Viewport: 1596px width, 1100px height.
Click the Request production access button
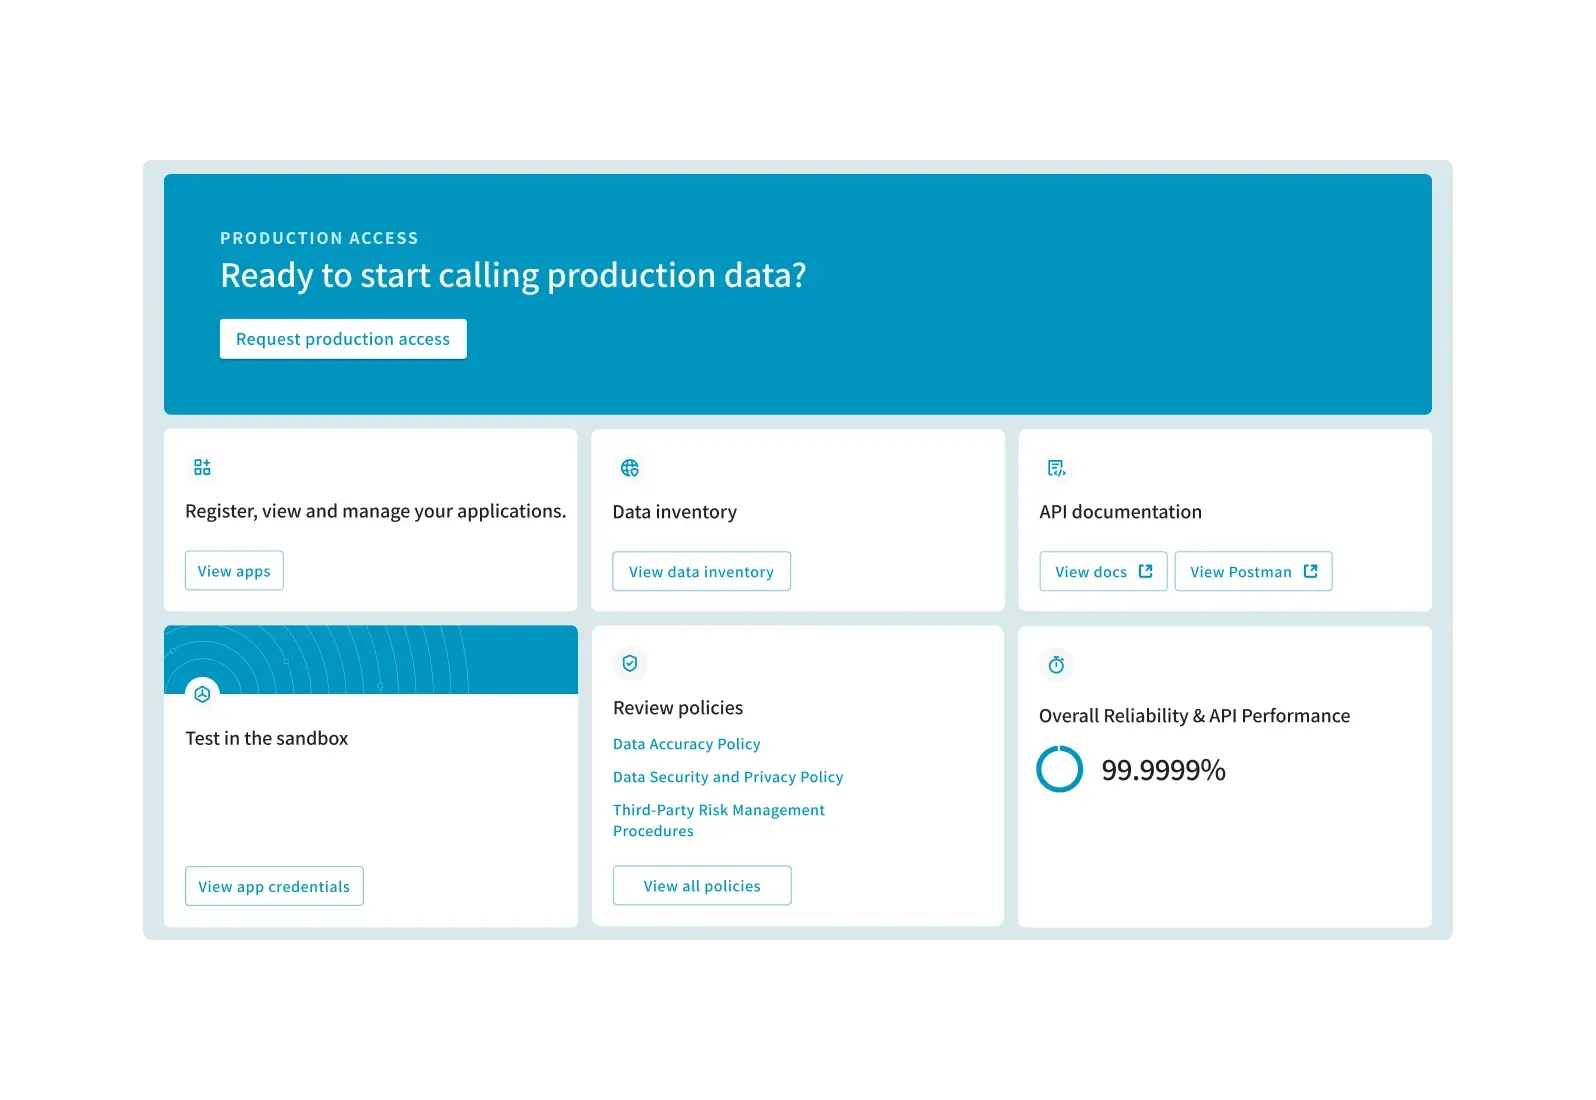(x=343, y=339)
